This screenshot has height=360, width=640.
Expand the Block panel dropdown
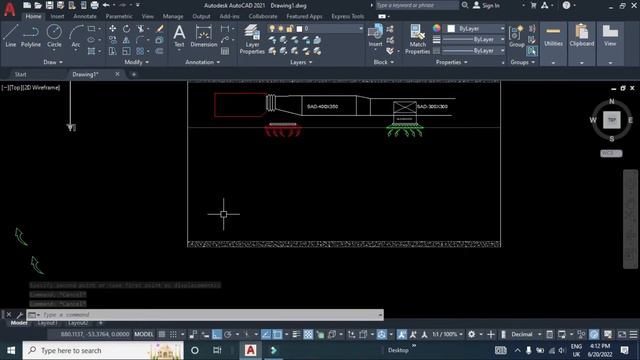pos(384,62)
